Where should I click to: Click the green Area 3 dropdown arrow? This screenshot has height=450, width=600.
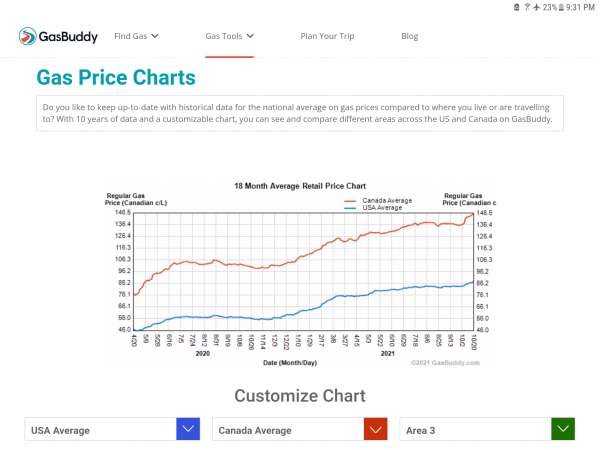pos(563,430)
